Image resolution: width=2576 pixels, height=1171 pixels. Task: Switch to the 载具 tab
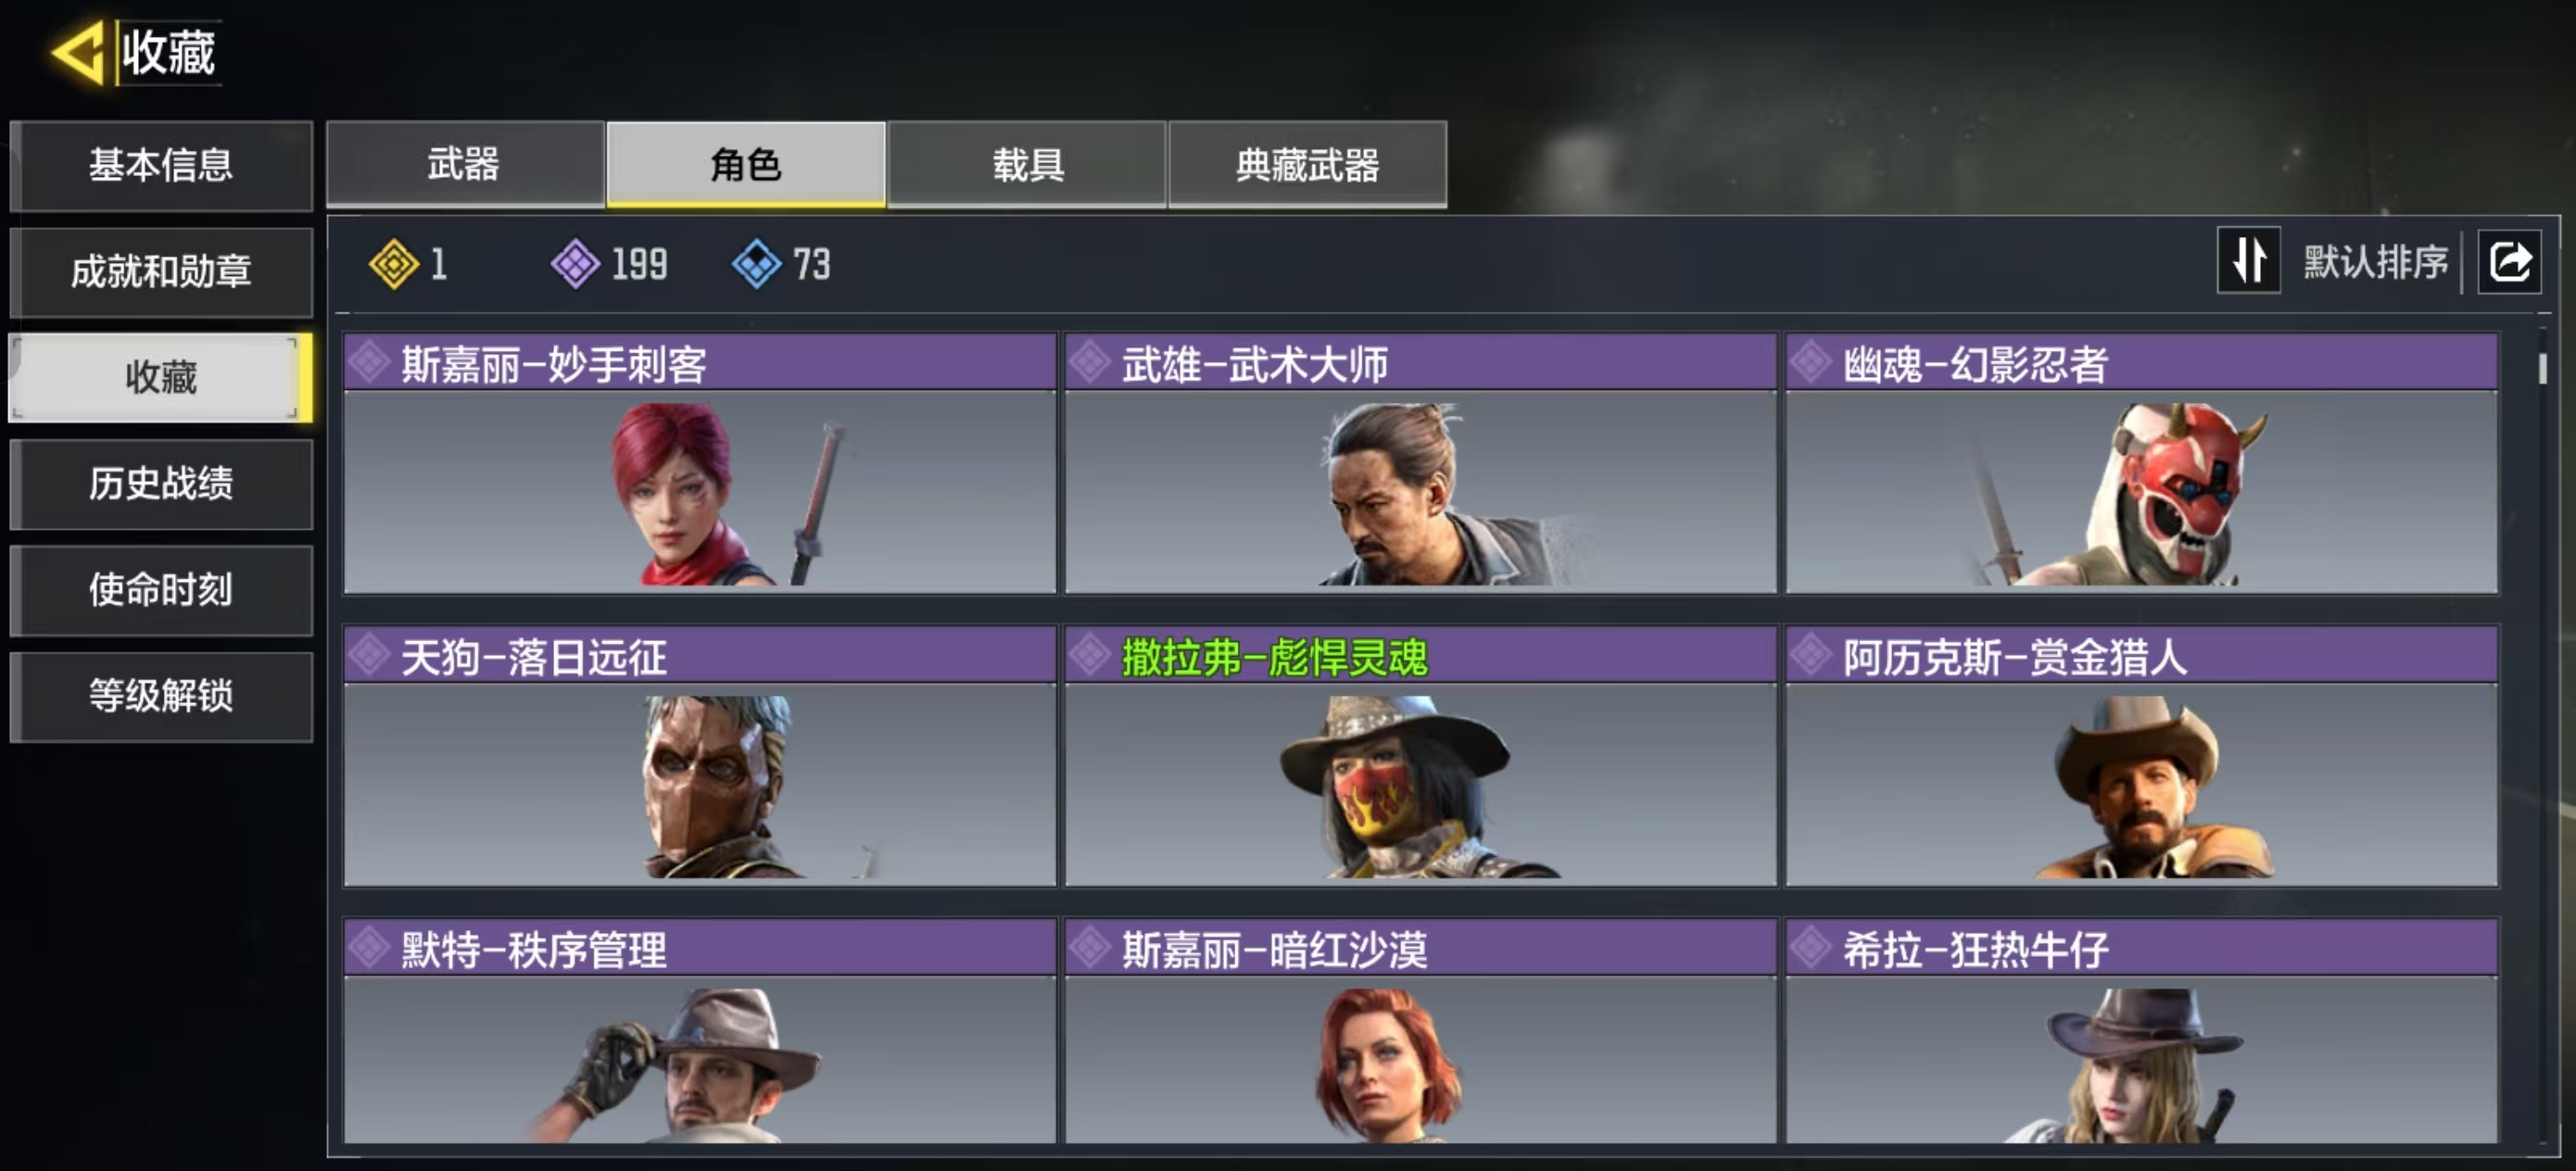pos(1027,164)
